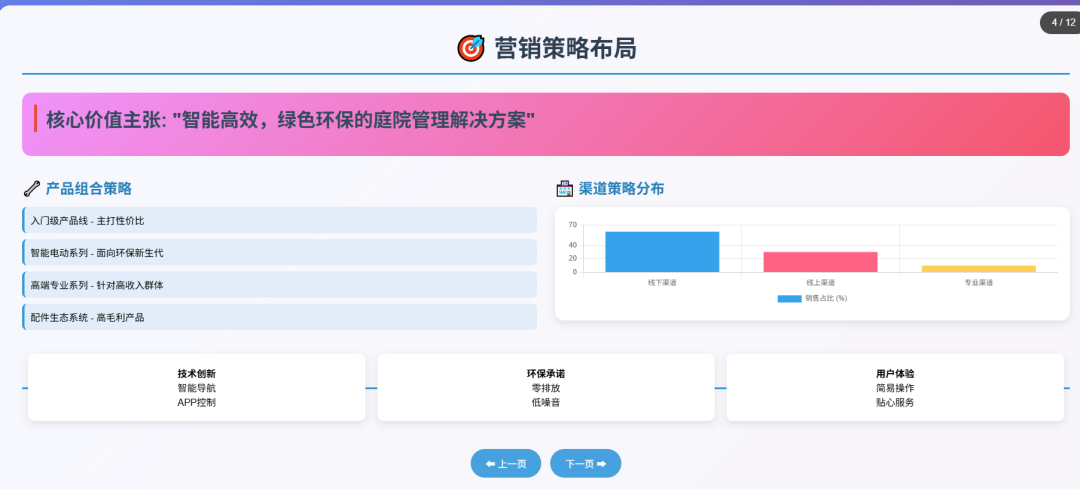Click the target icon beside 营销策略布局 title
Image resolution: width=1080 pixels, height=489 pixels.
471,48
